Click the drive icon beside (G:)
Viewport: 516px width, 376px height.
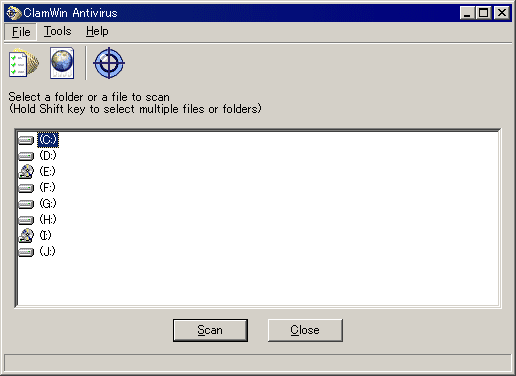[x=26, y=204]
